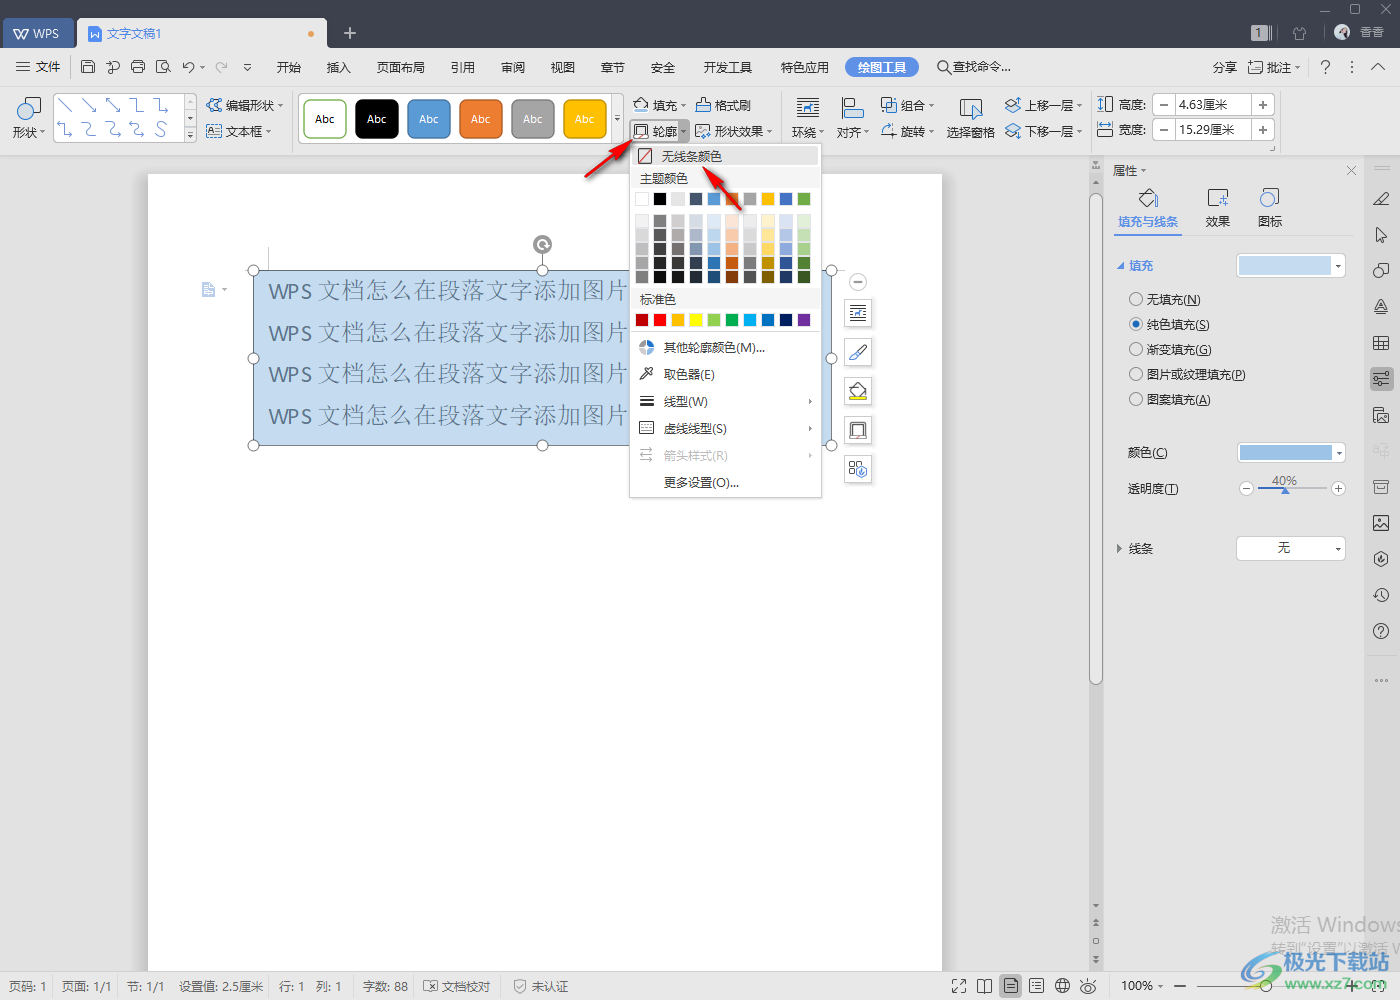Click the undo arrow icon
This screenshot has height=1000, width=1400.
pyautogui.click(x=188, y=67)
